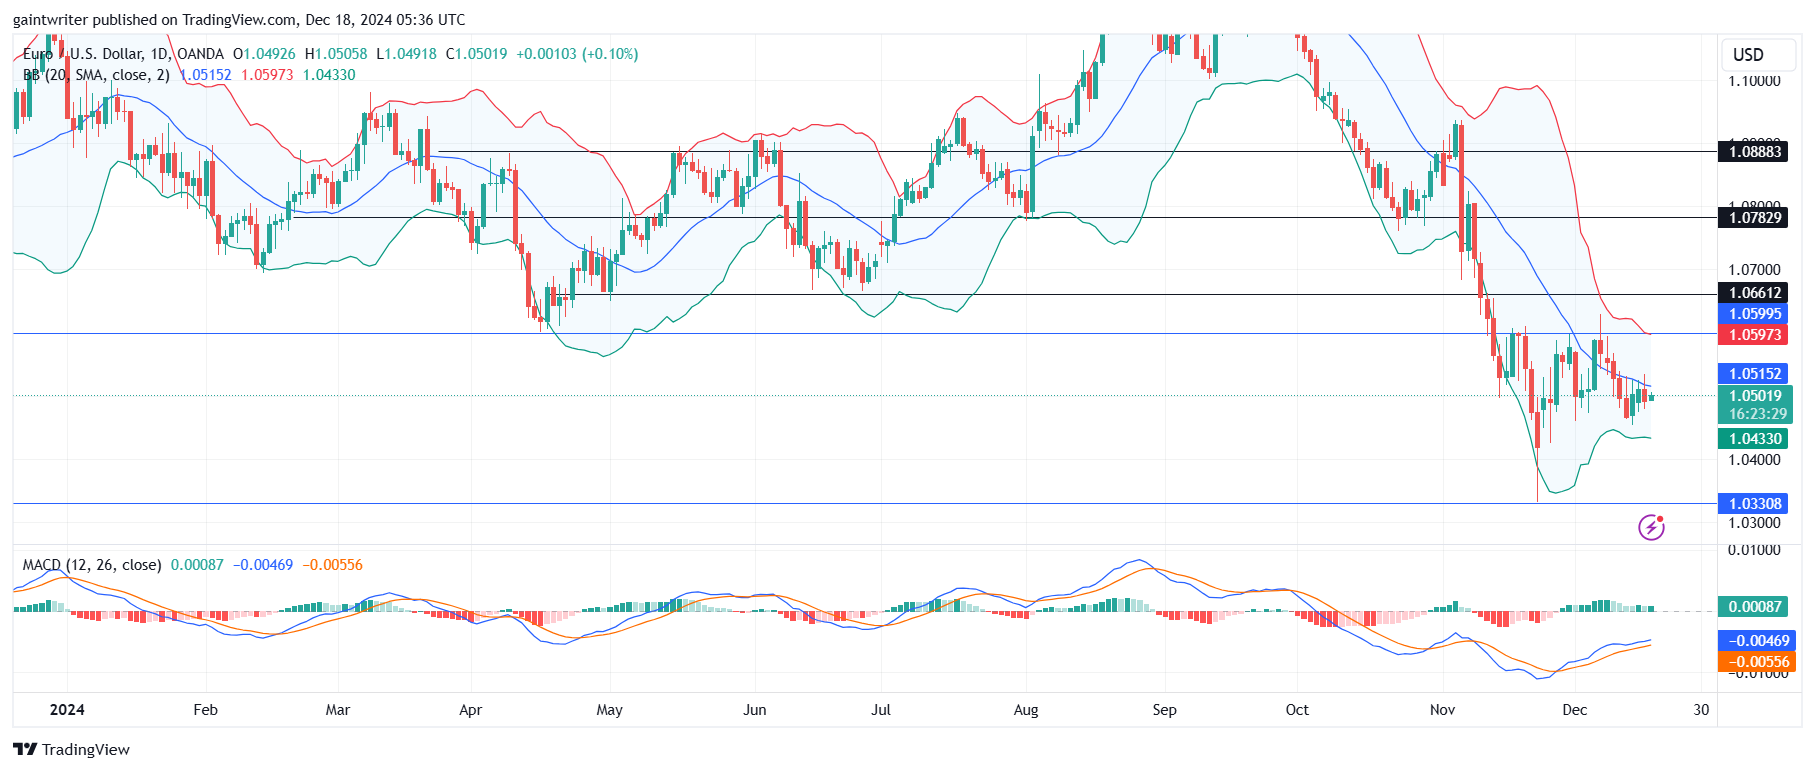Image resolution: width=1815 pixels, height=771 pixels.
Task: Click the MACD line −0.00469 value label
Action: point(1755,640)
